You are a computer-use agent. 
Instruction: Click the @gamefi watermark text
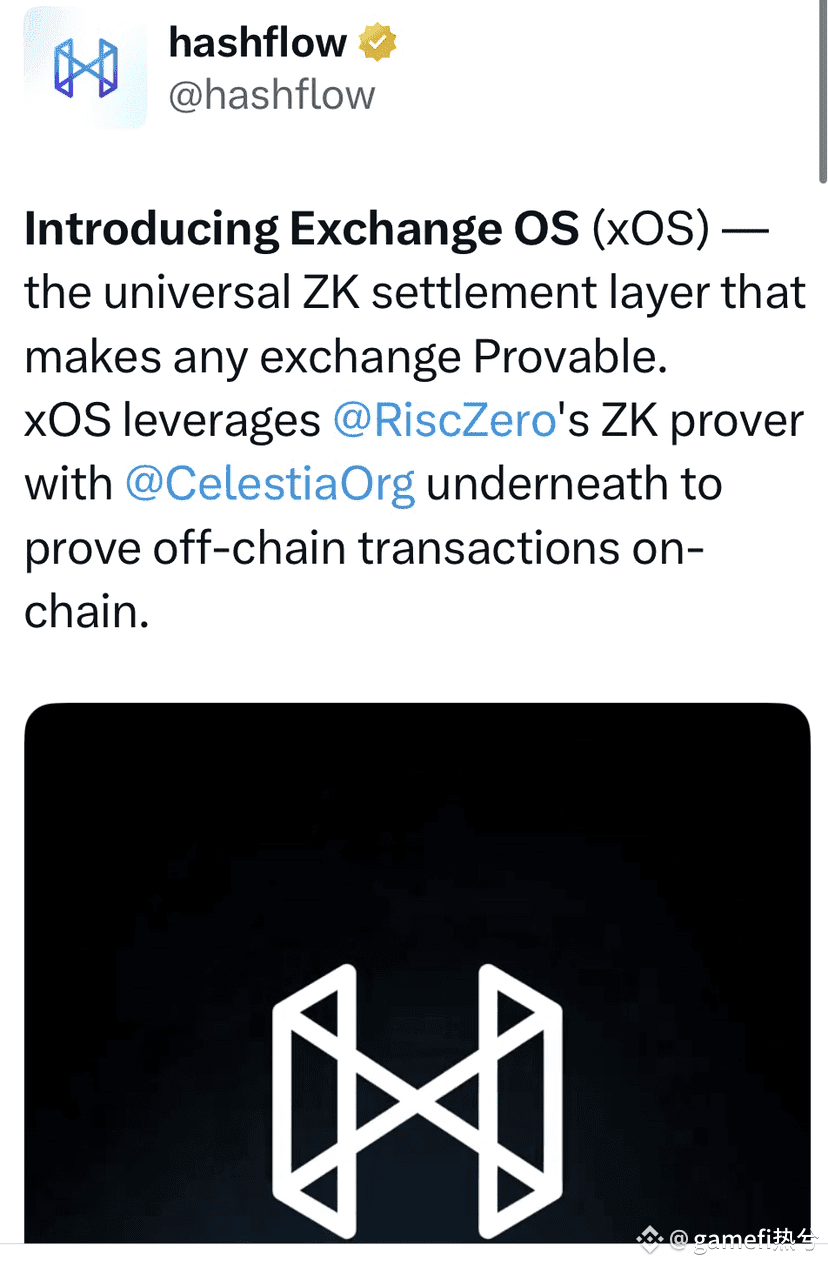tap(746, 1240)
